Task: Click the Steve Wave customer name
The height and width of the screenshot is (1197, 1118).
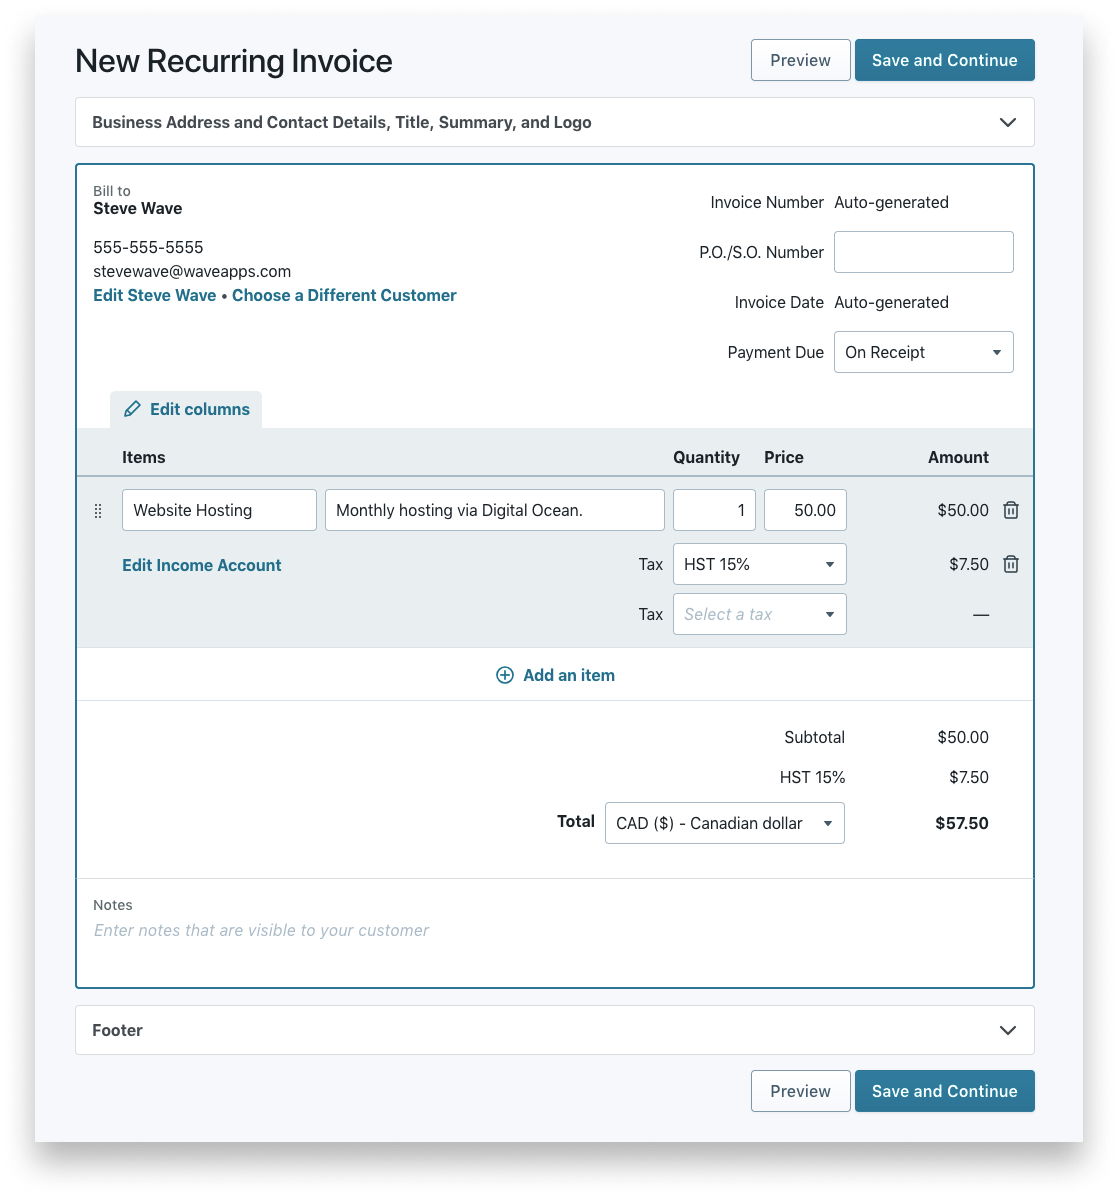Action: pos(137,208)
